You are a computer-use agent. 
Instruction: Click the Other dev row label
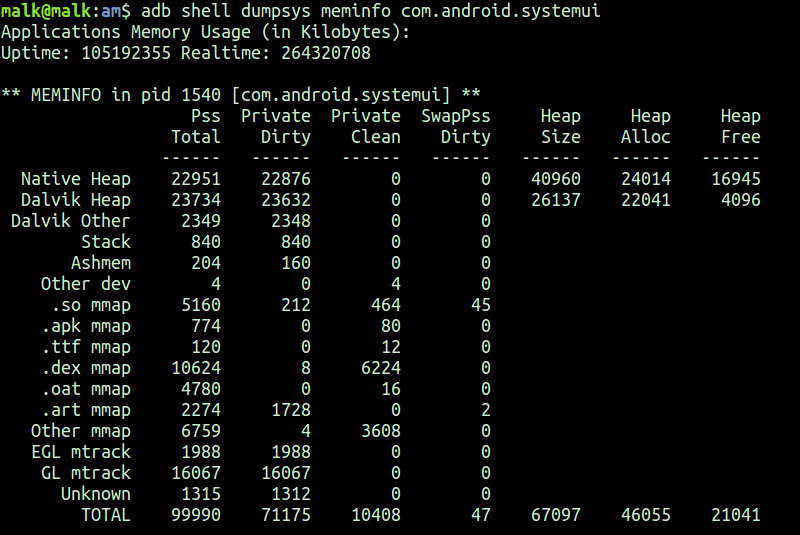tap(86, 284)
